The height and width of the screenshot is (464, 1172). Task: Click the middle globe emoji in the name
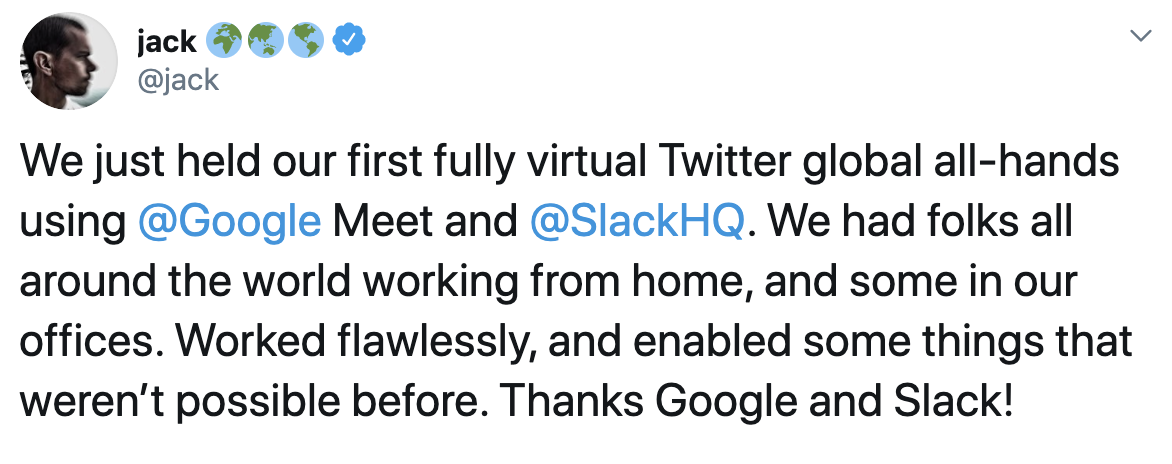coord(265,40)
